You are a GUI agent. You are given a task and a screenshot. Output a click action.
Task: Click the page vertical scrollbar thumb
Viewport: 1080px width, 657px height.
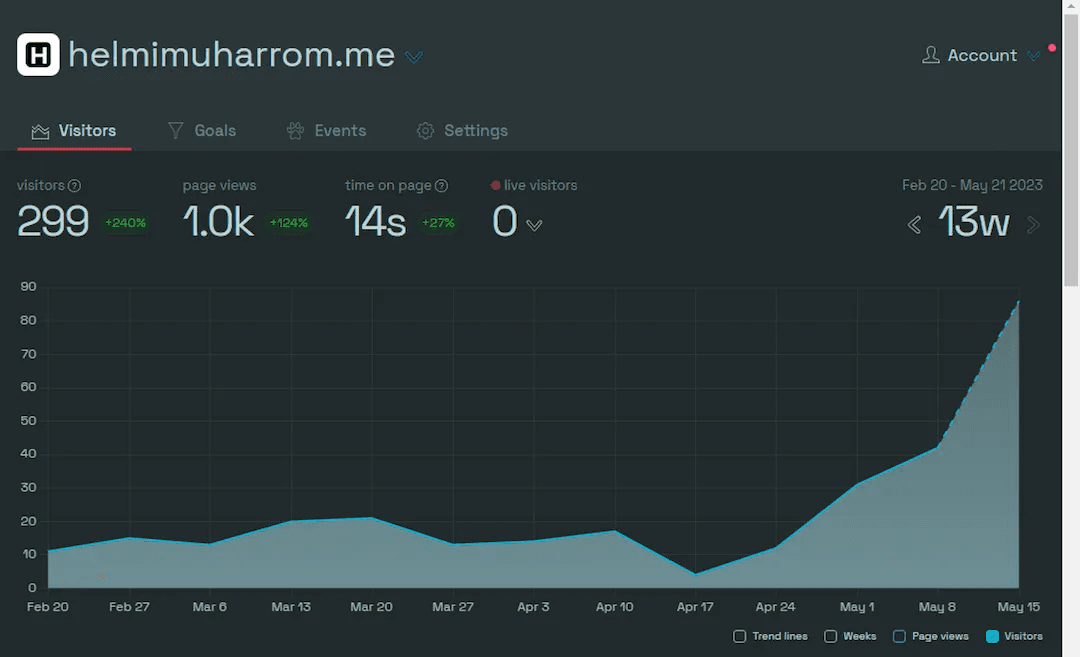(x=1071, y=148)
